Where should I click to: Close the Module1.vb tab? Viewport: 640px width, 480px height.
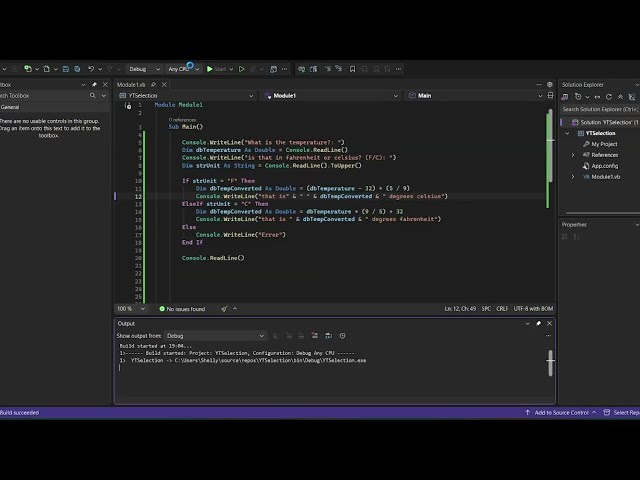[164, 84]
